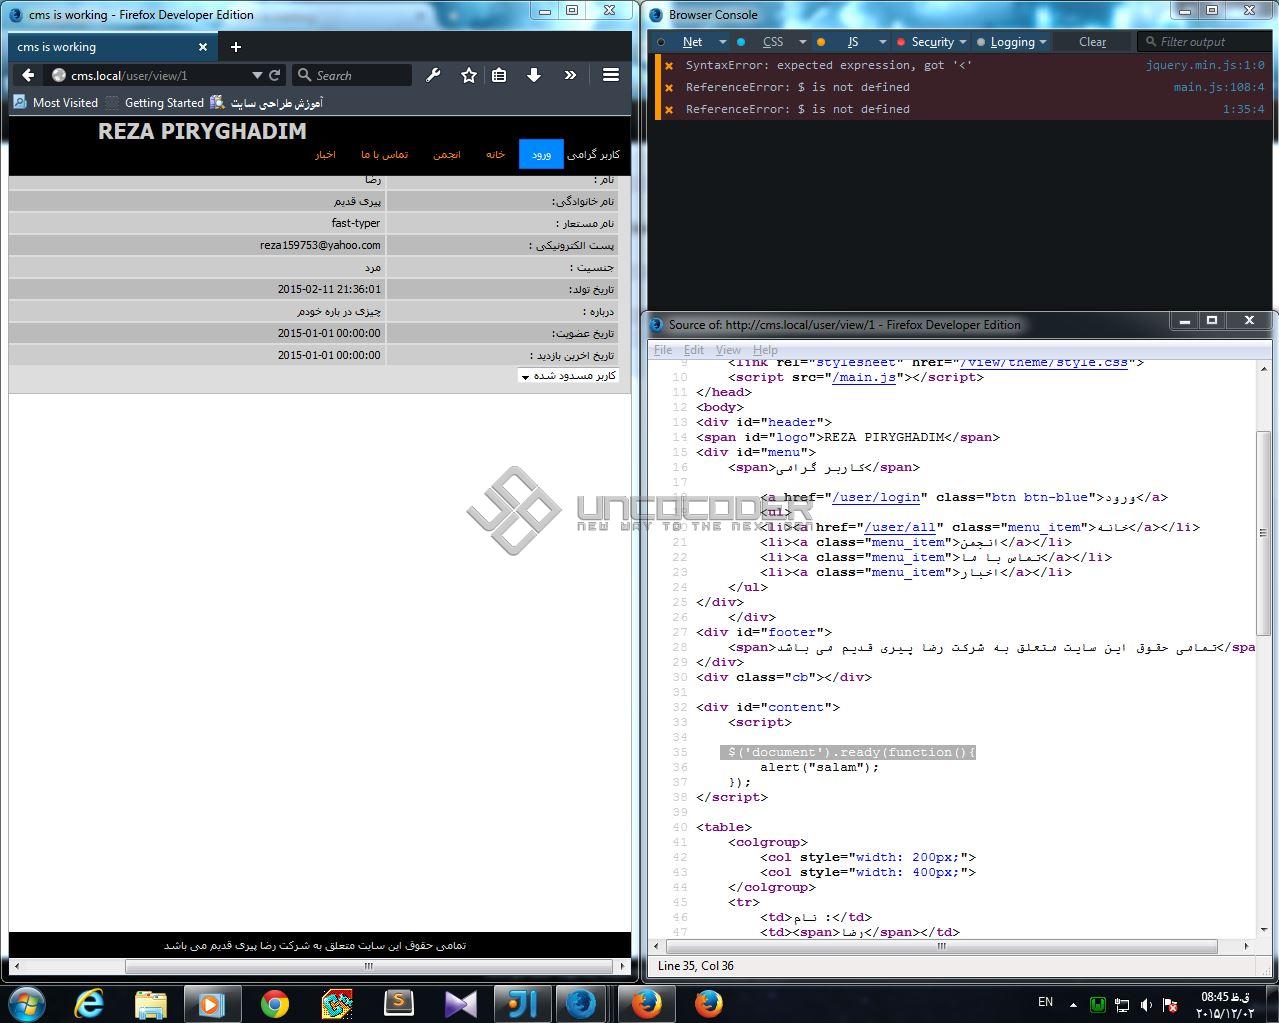
Task: Open Sublime Text from taskbar
Action: coord(398,1003)
